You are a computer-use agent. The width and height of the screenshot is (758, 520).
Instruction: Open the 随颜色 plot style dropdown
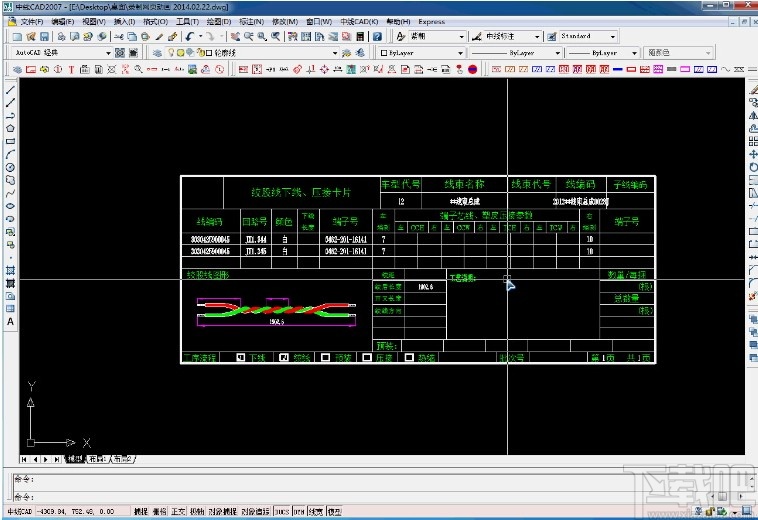point(708,53)
